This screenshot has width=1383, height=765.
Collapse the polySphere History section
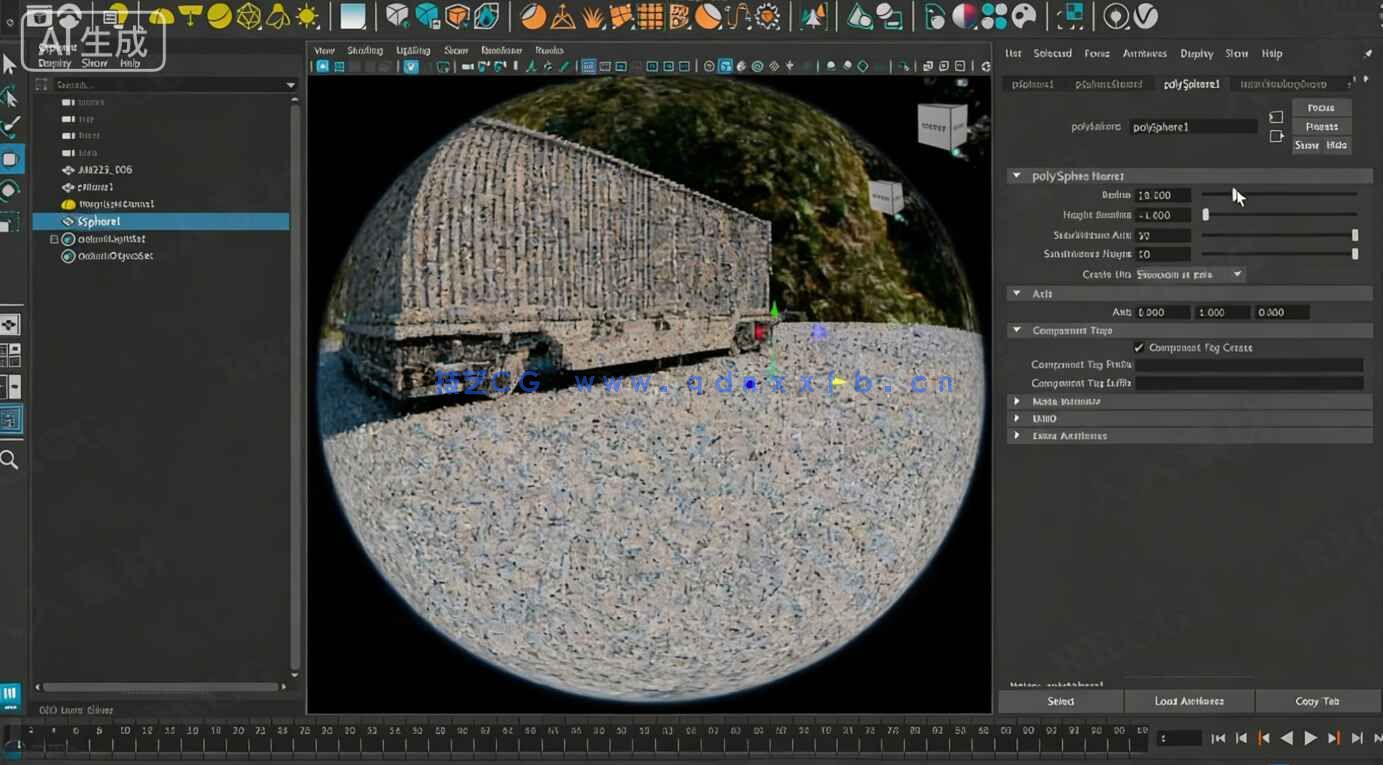1017,175
